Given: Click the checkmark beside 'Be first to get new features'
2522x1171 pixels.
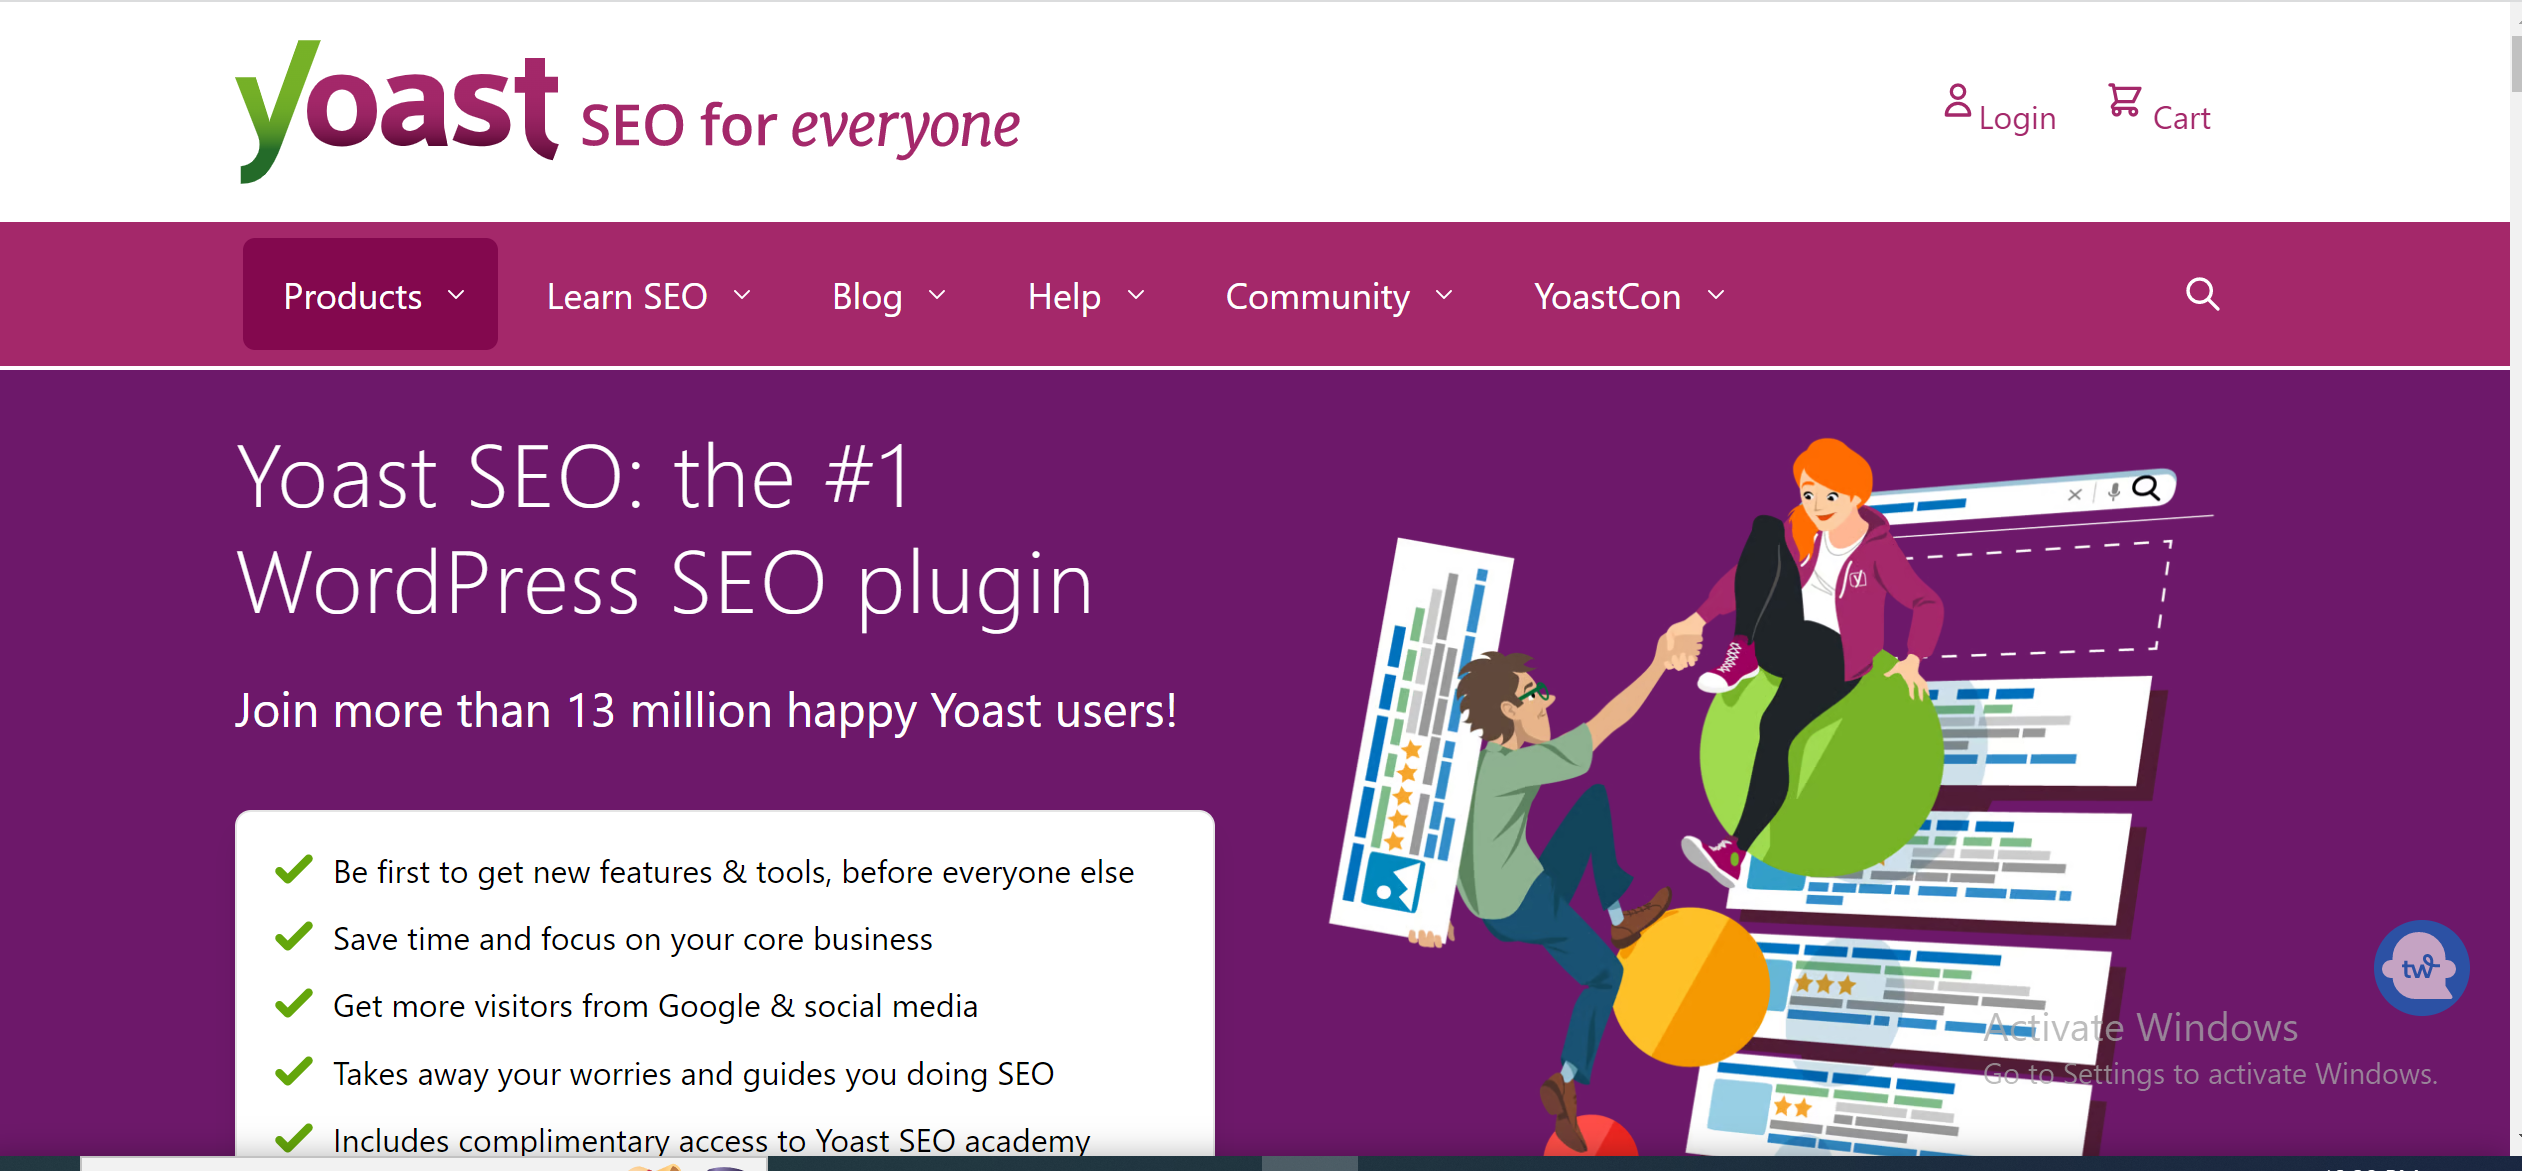Looking at the screenshot, I should (x=294, y=869).
